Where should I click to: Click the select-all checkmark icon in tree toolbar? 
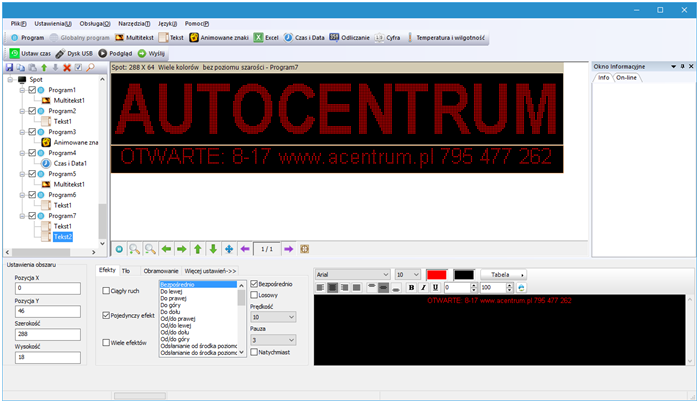click(x=78, y=67)
